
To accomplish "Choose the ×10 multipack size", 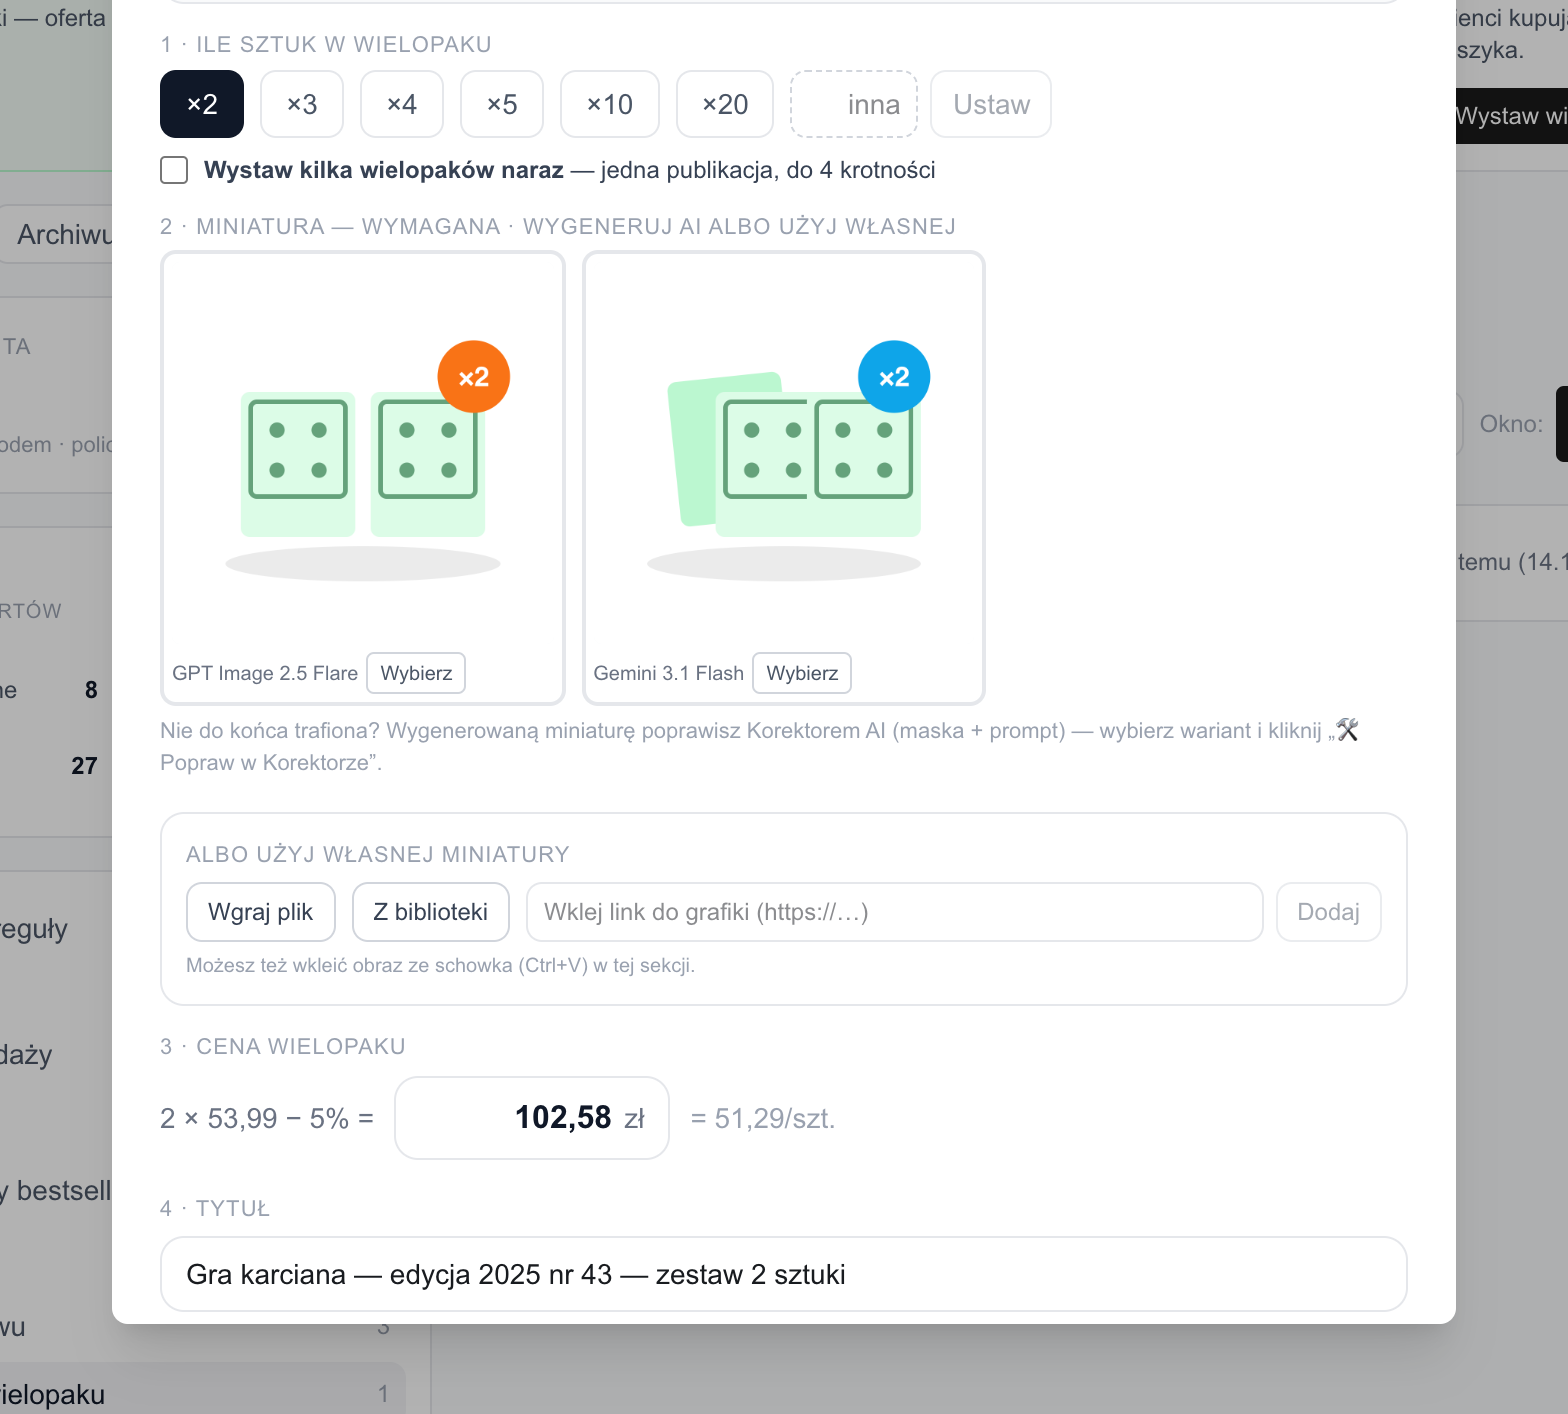I will coord(610,104).
